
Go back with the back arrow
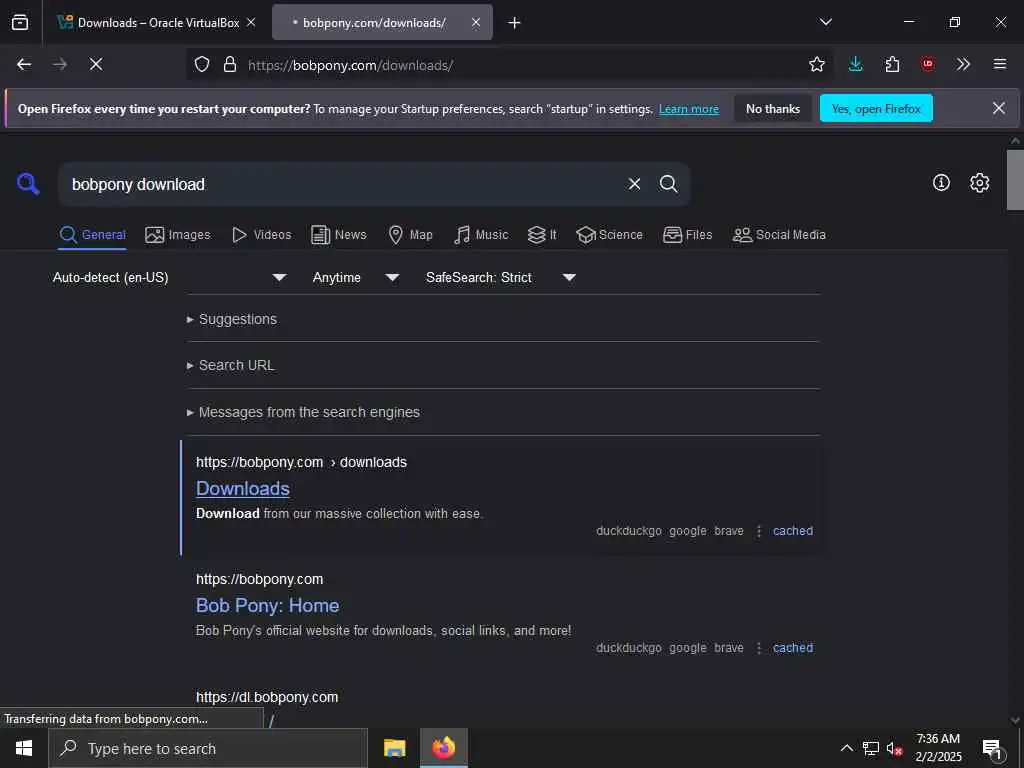[x=24, y=64]
